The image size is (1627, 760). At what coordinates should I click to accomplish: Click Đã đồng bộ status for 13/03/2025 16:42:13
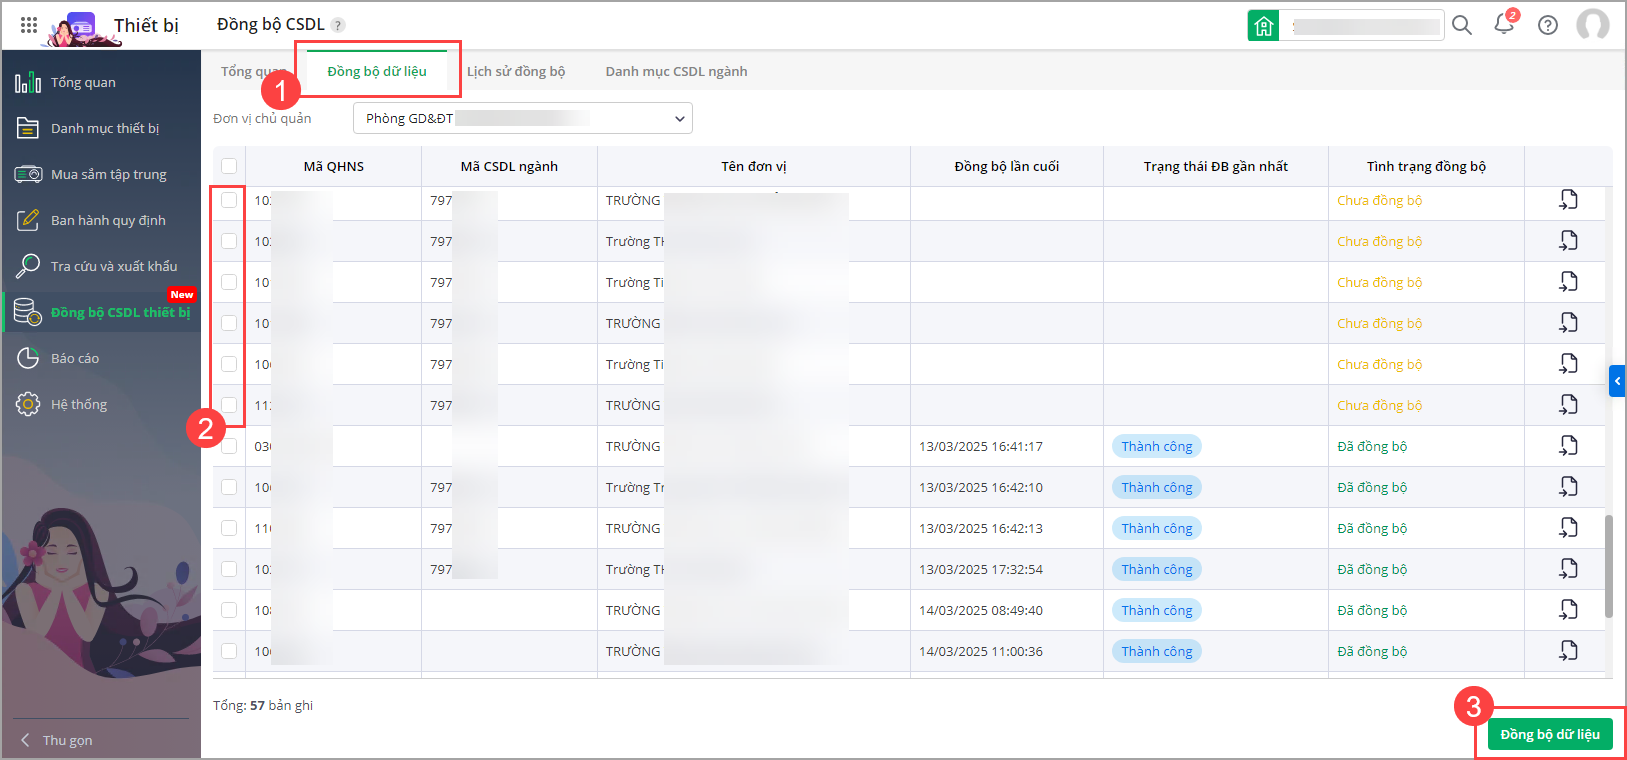(1372, 528)
